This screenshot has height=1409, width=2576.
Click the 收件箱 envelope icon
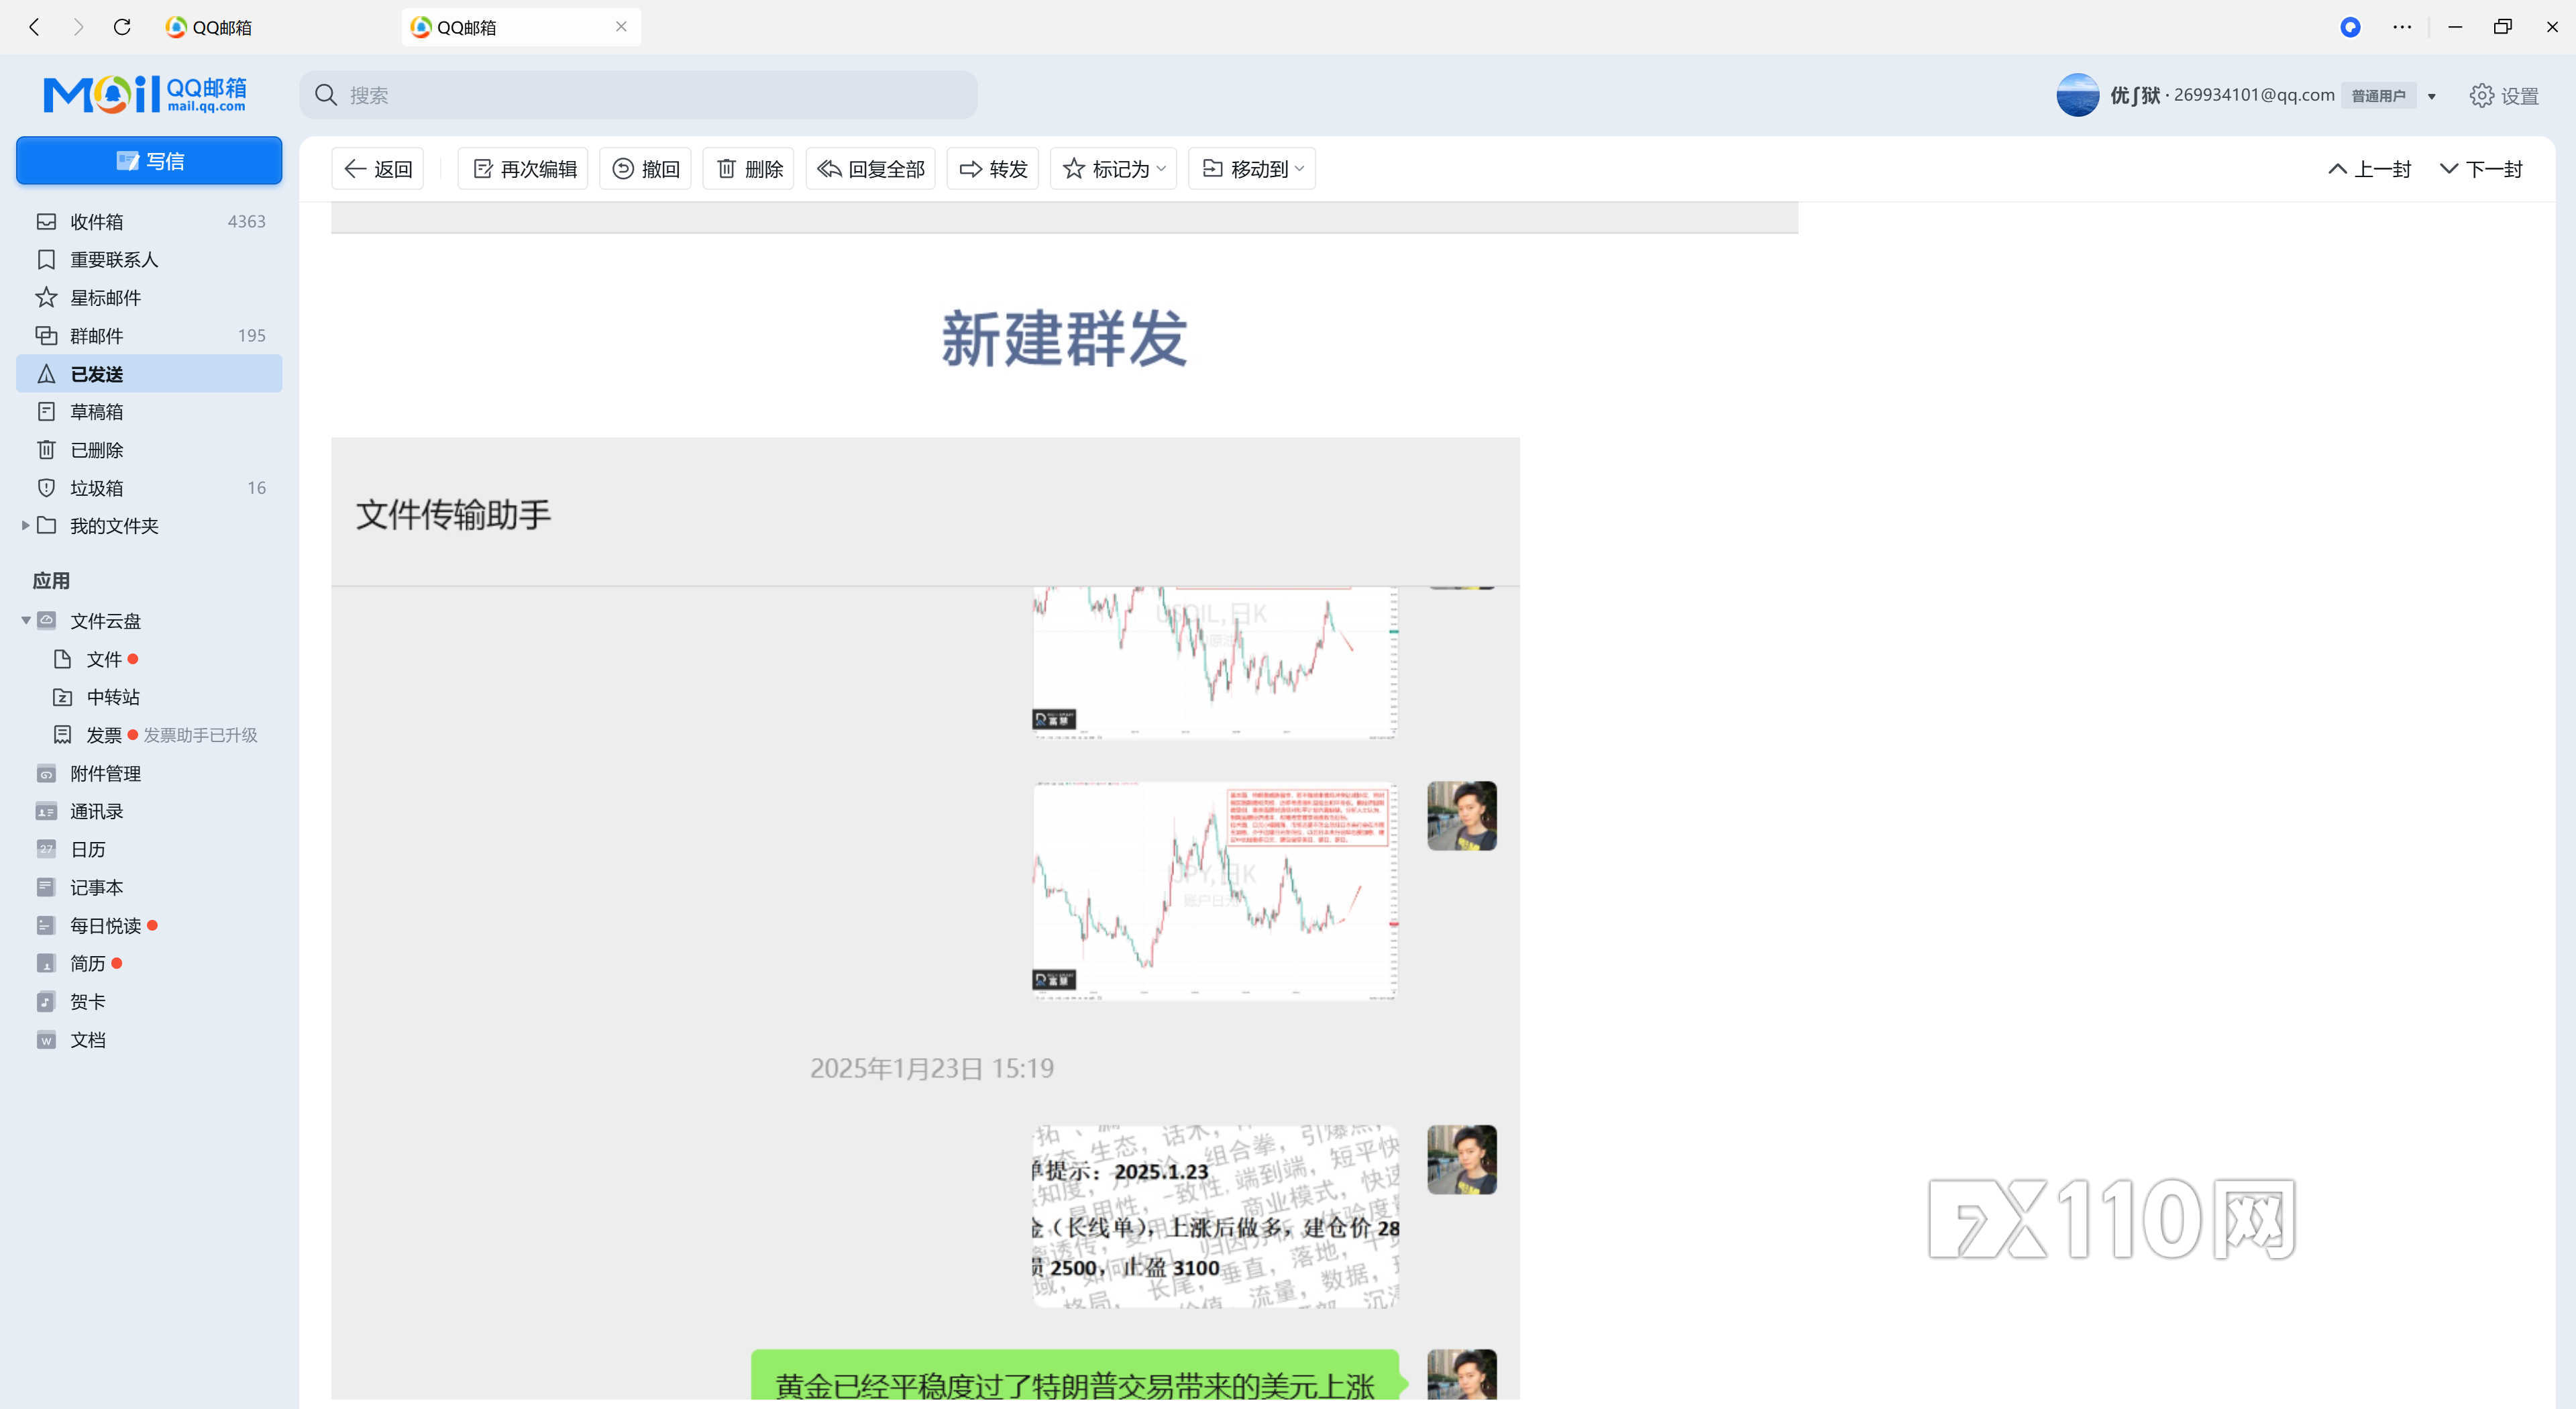point(46,221)
